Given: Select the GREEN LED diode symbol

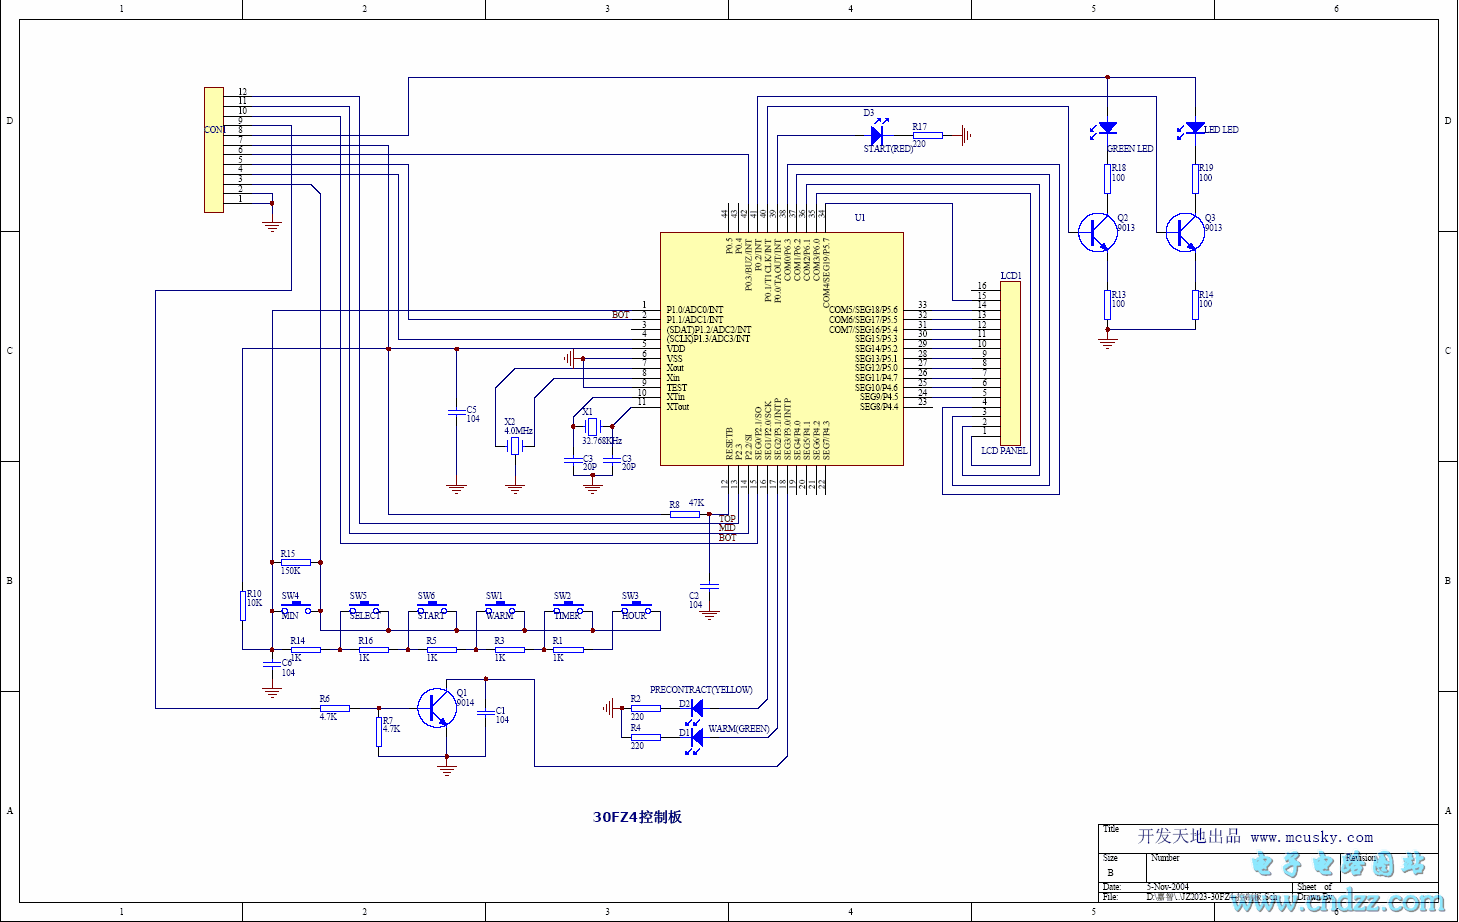Looking at the screenshot, I should point(1107,128).
